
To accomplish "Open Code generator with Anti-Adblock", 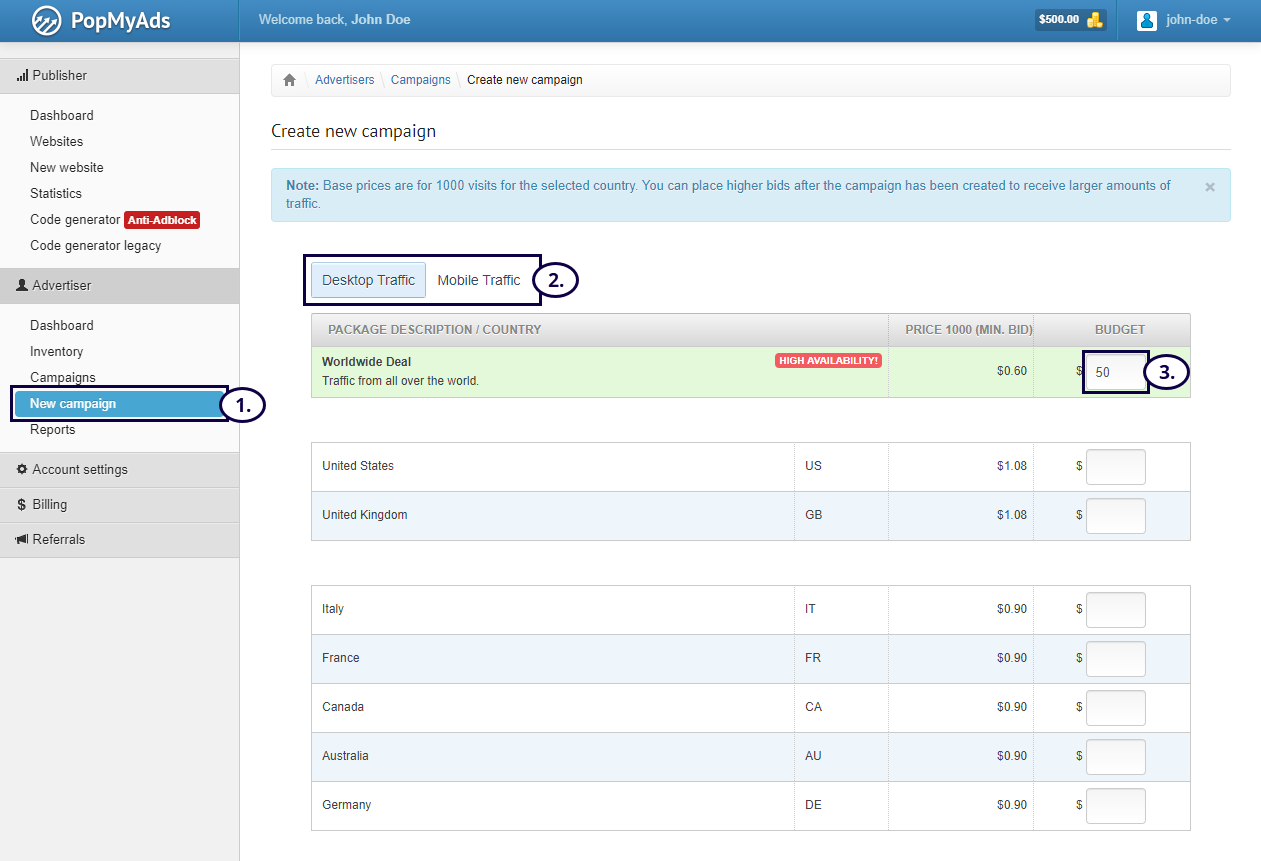I will pos(114,220).
